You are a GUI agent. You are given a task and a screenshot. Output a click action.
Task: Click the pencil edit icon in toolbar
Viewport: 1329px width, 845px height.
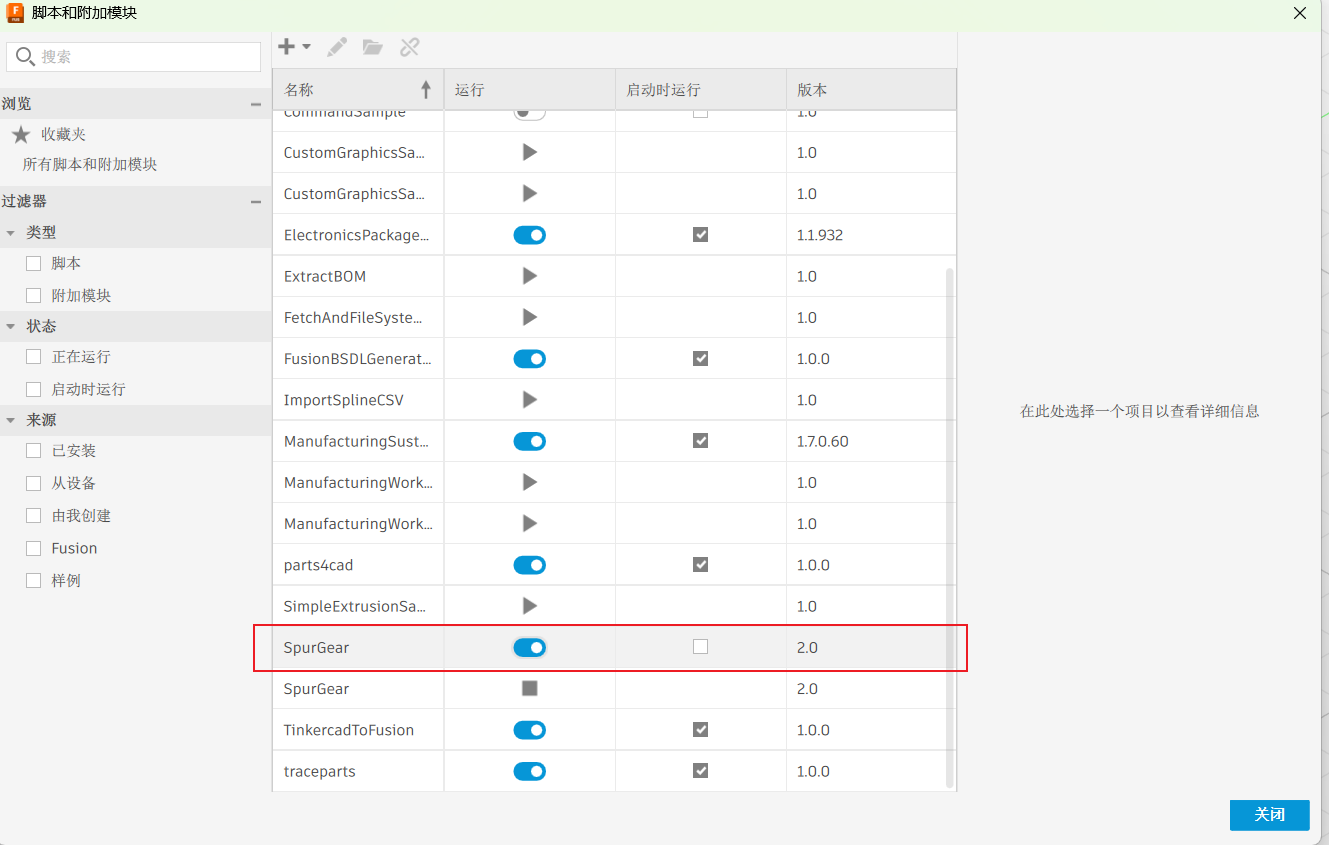[337, 47]
